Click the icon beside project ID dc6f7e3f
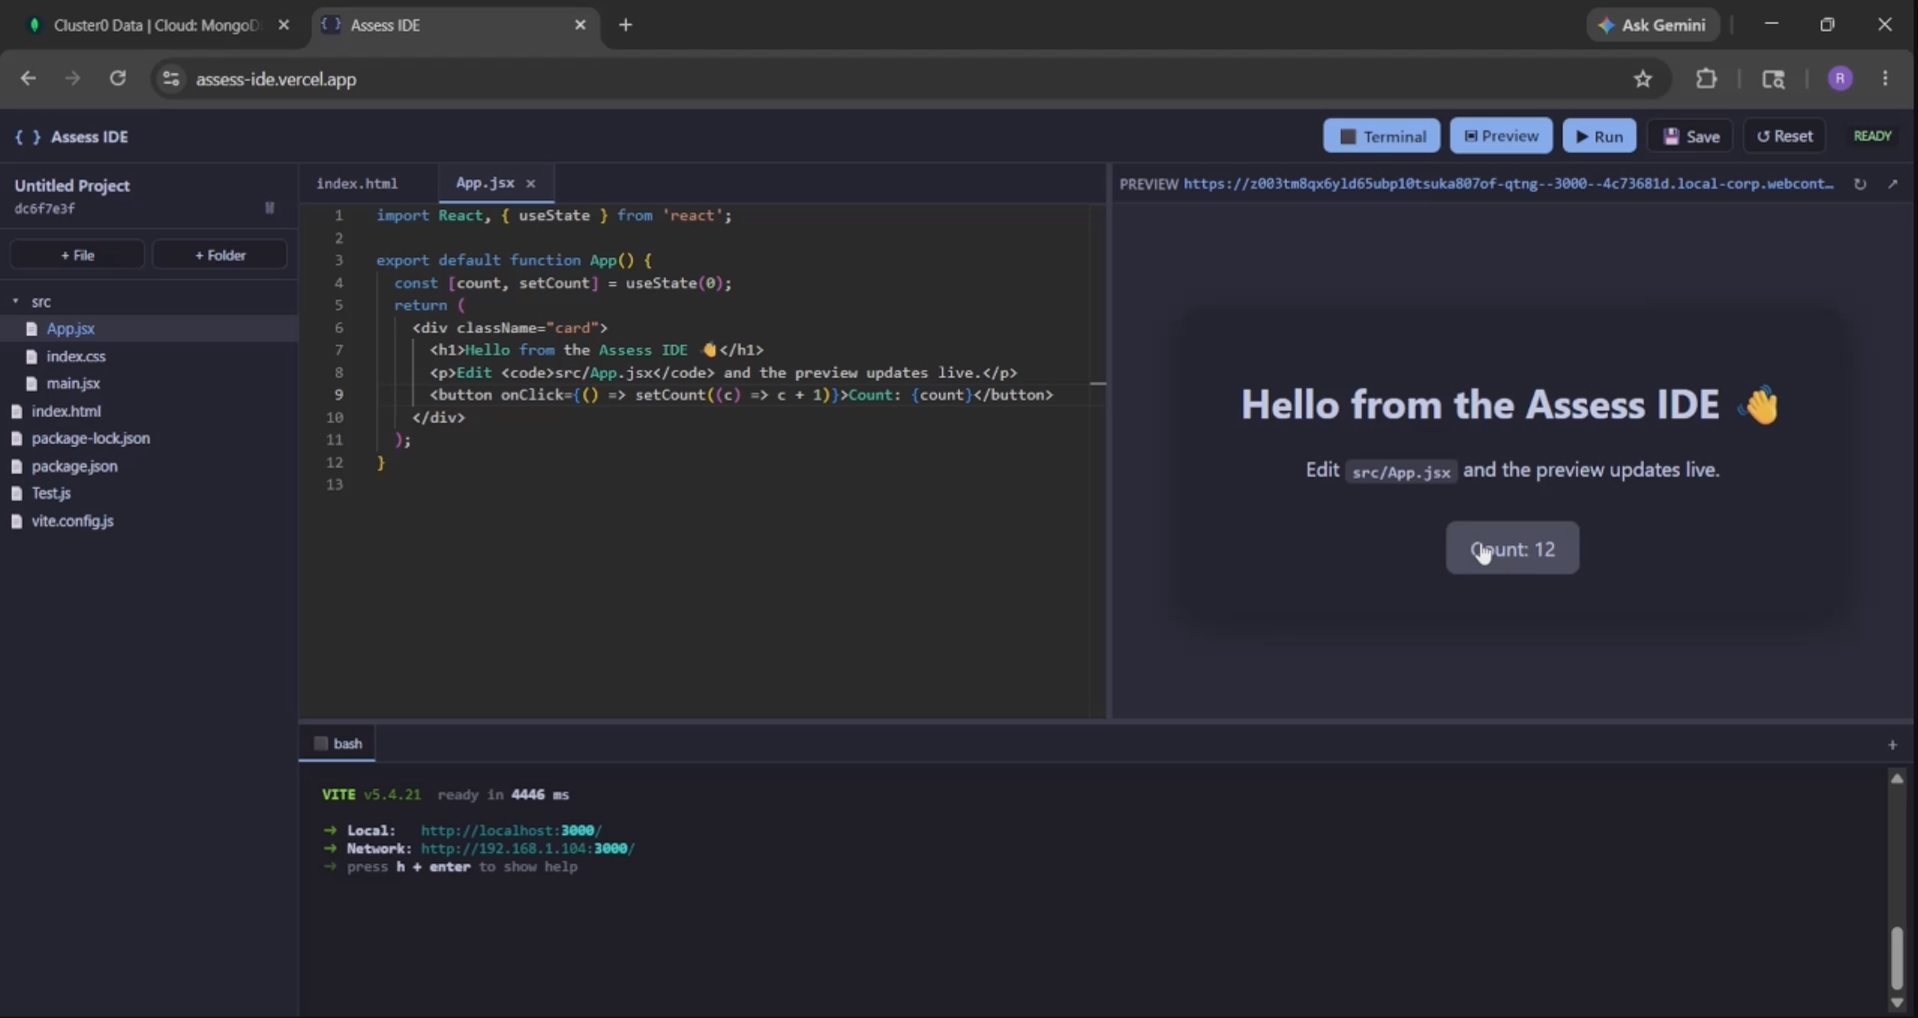1918x1018 pixels. pos(269,208)
